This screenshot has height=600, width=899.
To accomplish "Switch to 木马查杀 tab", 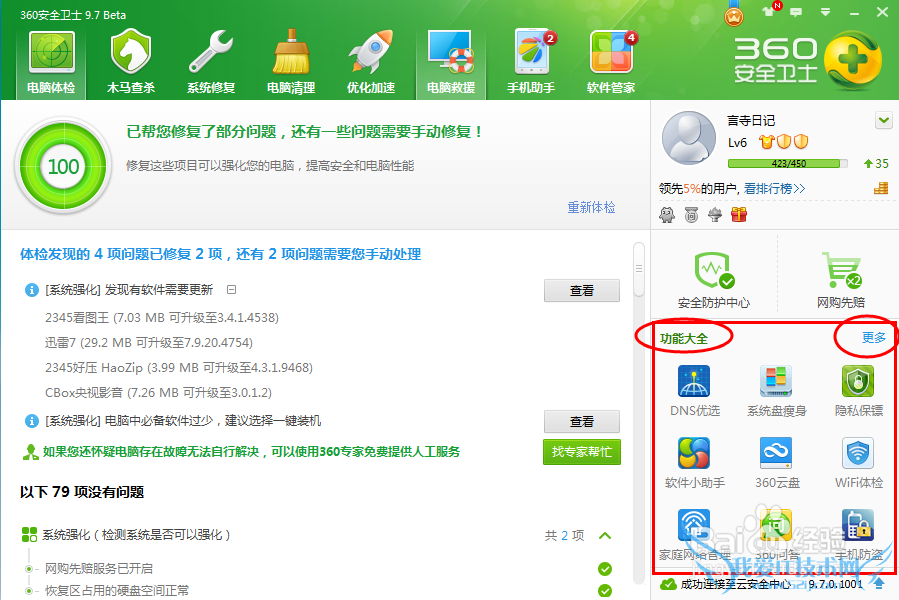I will 131,62.
